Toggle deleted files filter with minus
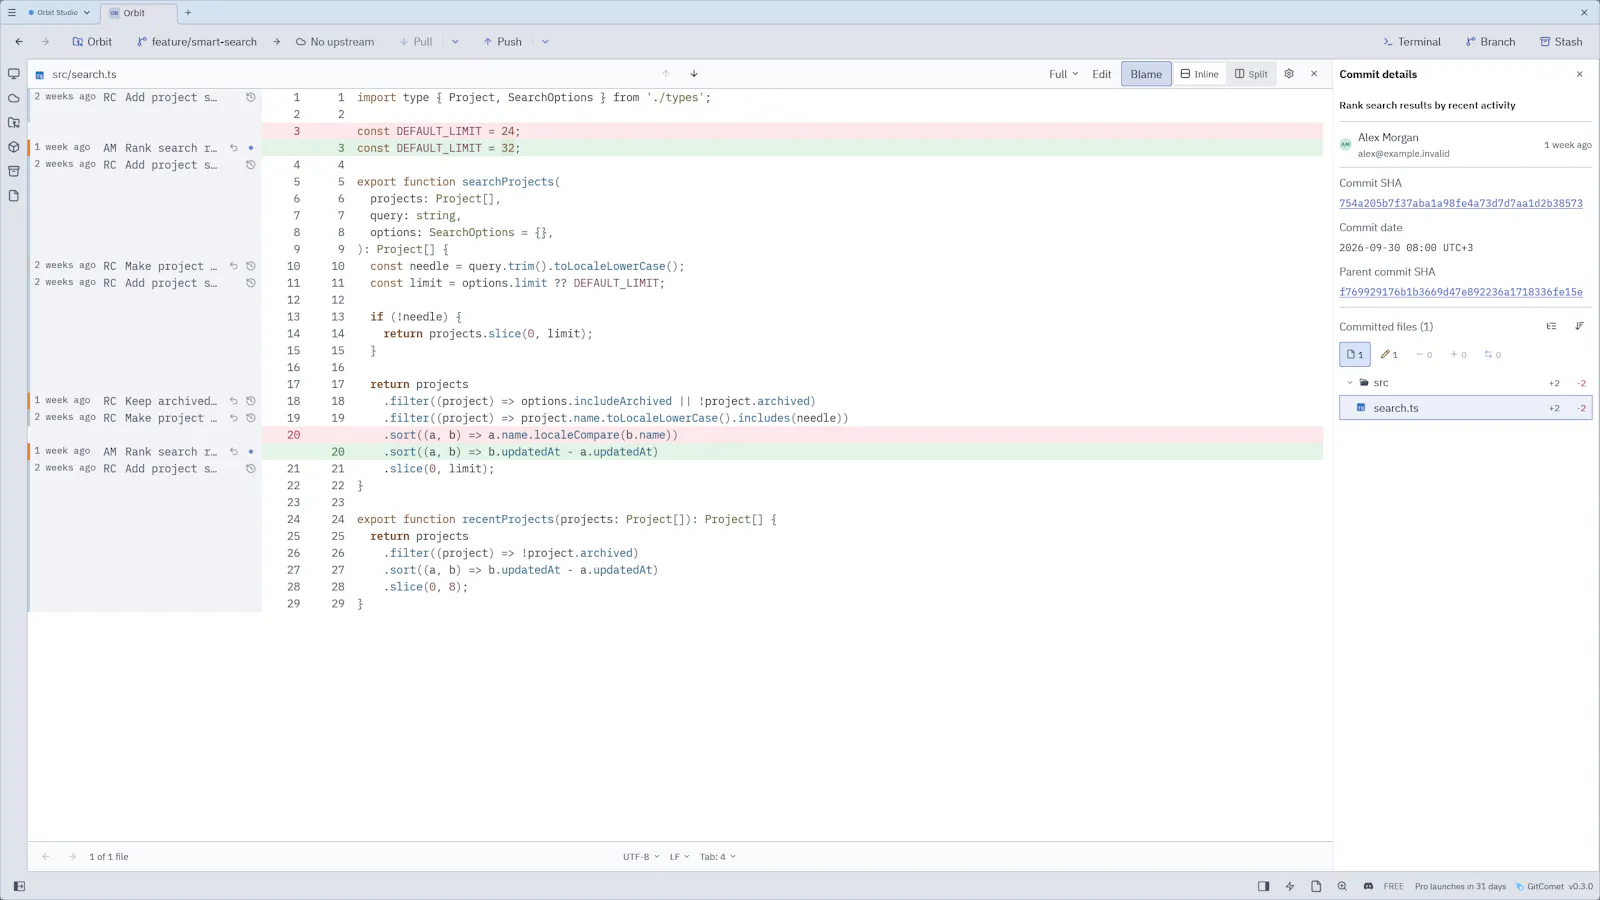1600x900 pixels. click(x=1424, y=355)
